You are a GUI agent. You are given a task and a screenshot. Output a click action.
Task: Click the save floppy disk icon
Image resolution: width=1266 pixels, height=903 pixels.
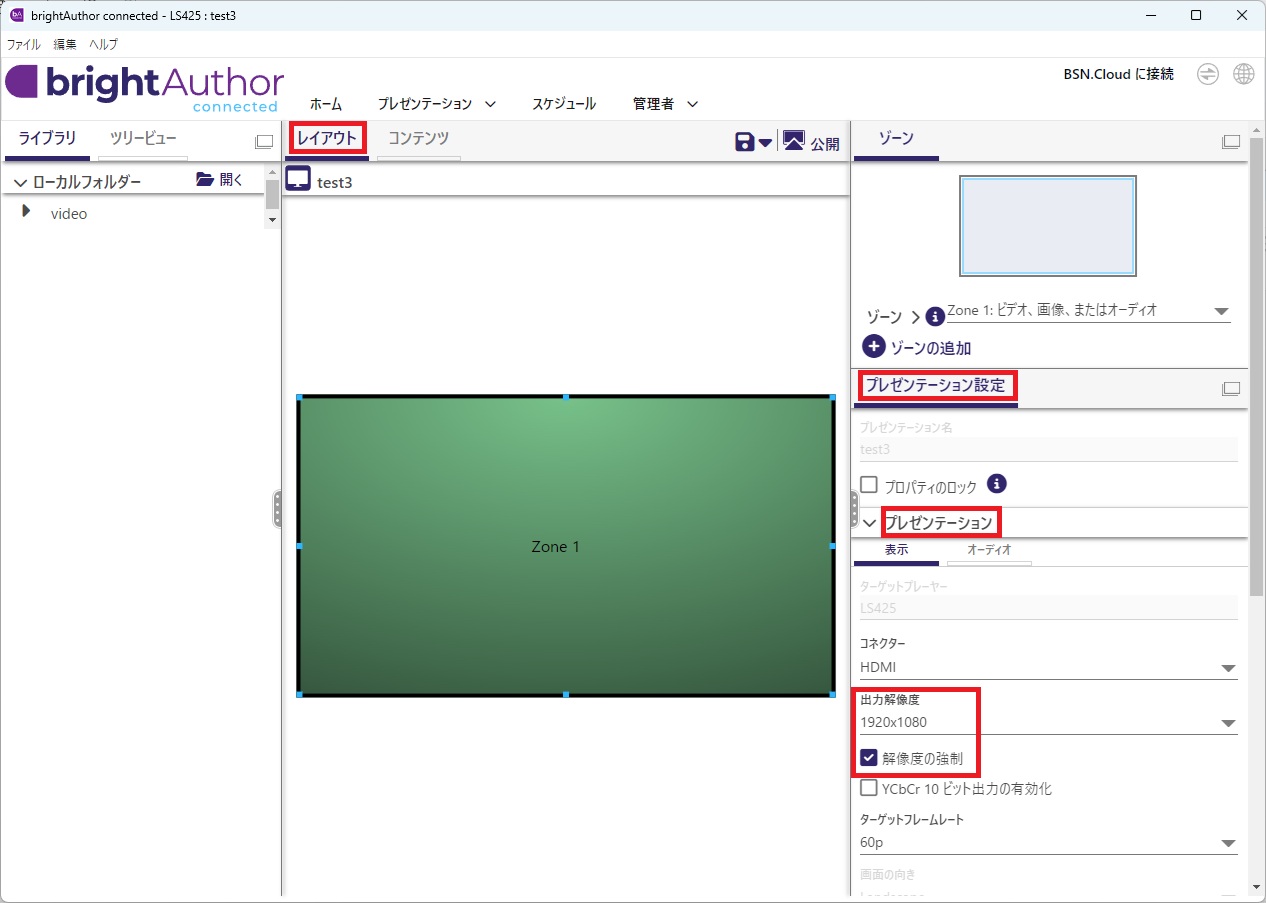pyautogui.click(x=744, y=142)
